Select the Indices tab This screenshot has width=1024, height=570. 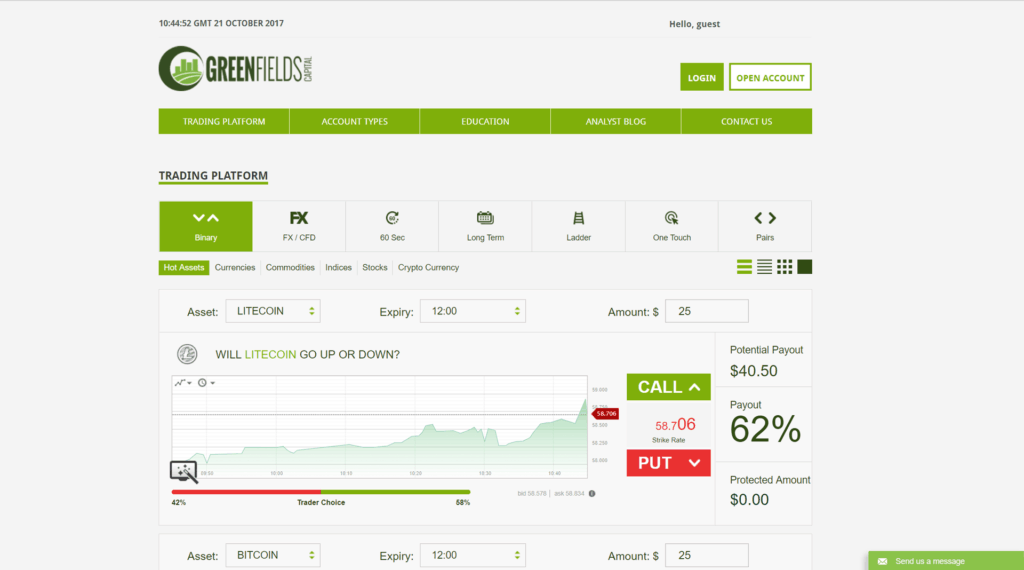pos(338,268)
